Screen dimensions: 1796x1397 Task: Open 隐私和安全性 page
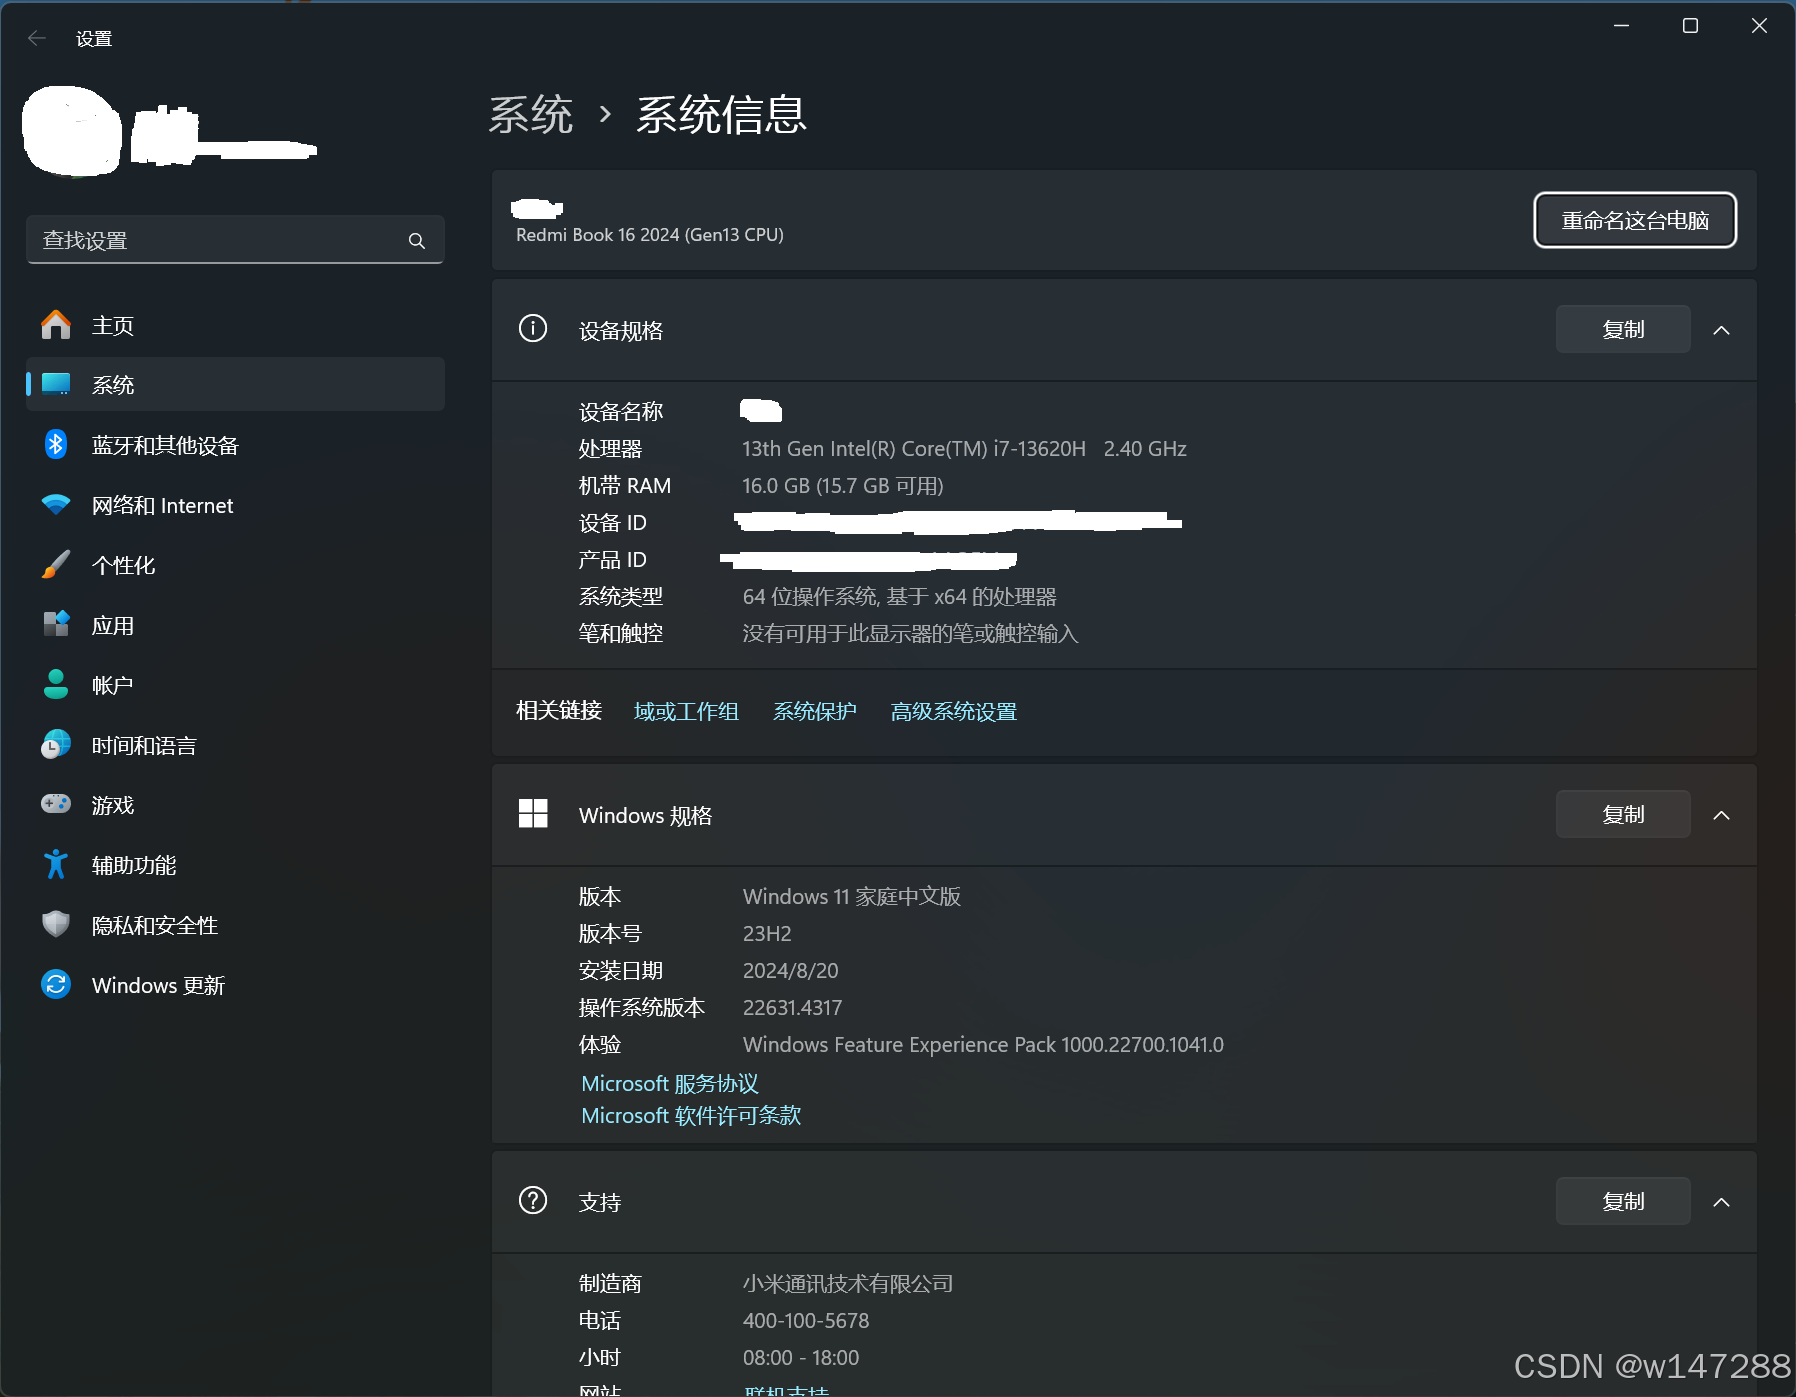235,925
